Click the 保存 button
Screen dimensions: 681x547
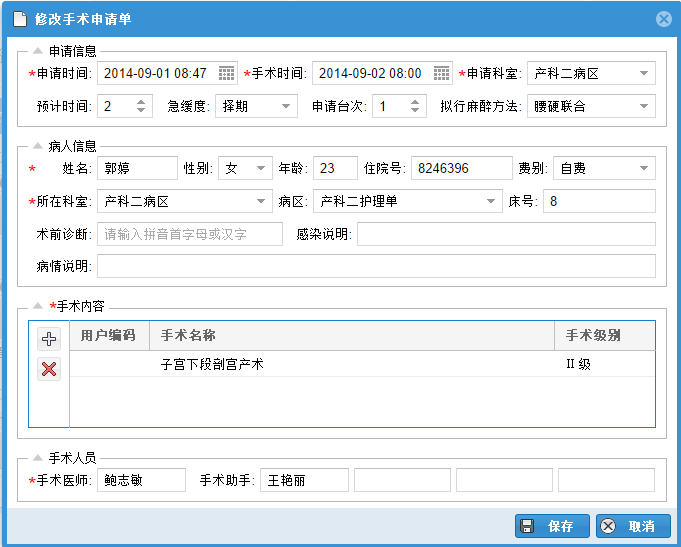pos(552,526)
